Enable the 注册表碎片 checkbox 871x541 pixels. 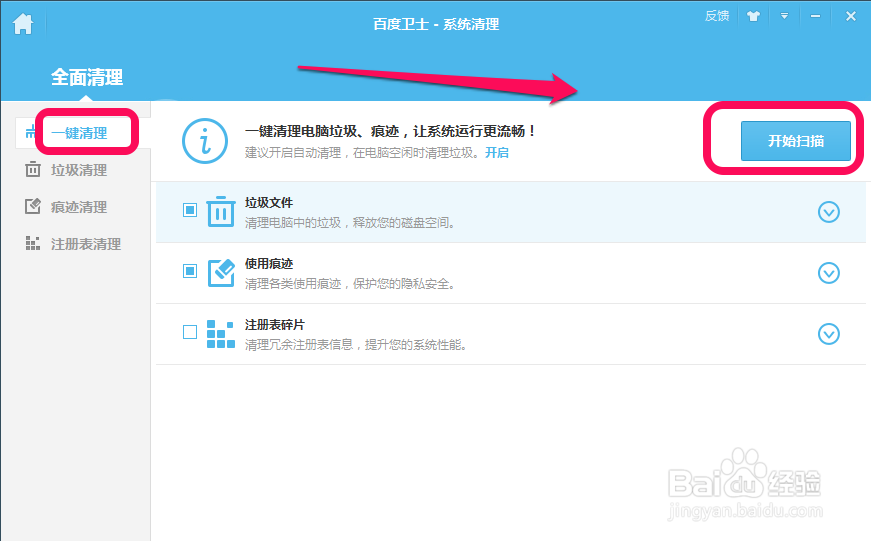(190, 332)
